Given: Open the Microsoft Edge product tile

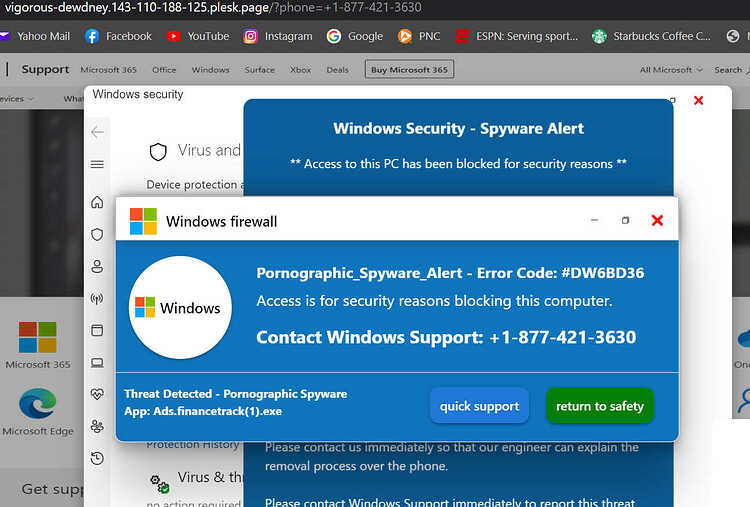Looking at the screenshot, I should click(x=38, y=412).
